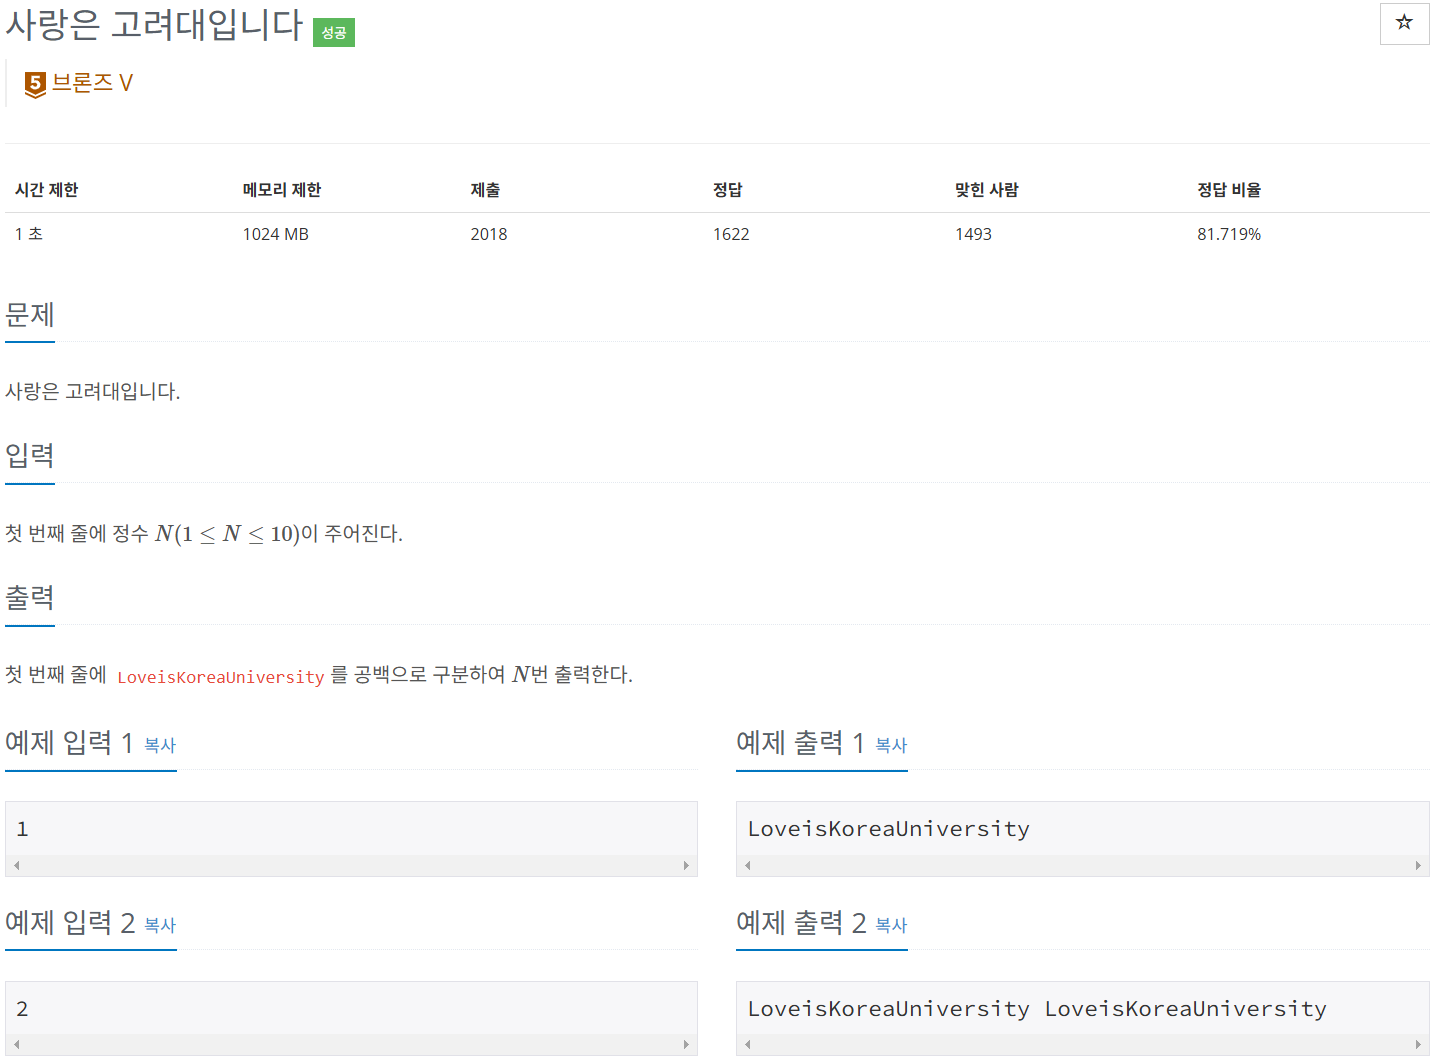
Task: Click the correct answers count 1622
Action: click(731, 234)
